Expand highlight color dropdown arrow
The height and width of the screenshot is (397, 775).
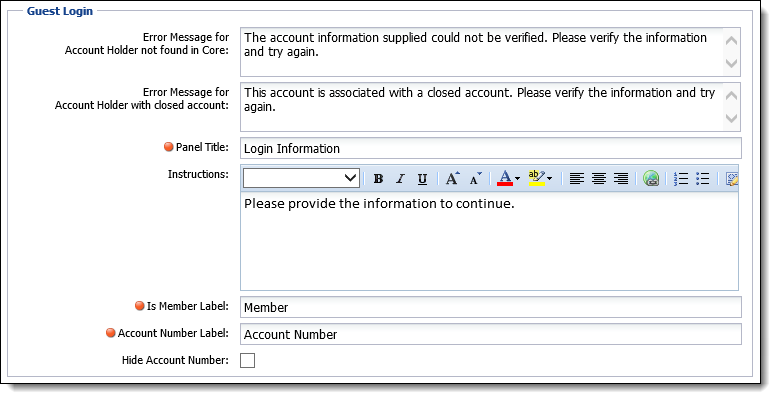[550, 178]
